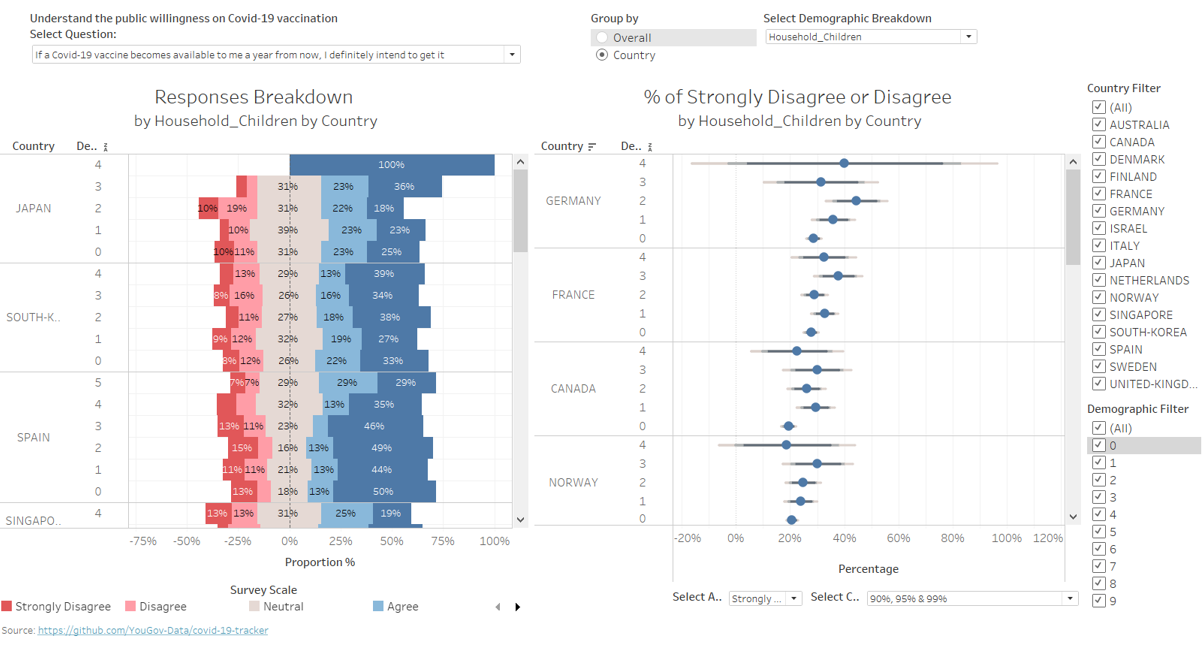Open the Strongly... answer selection dropdown
The width and height of the screenshot is (1204, 654).
(x=794, y=599)
